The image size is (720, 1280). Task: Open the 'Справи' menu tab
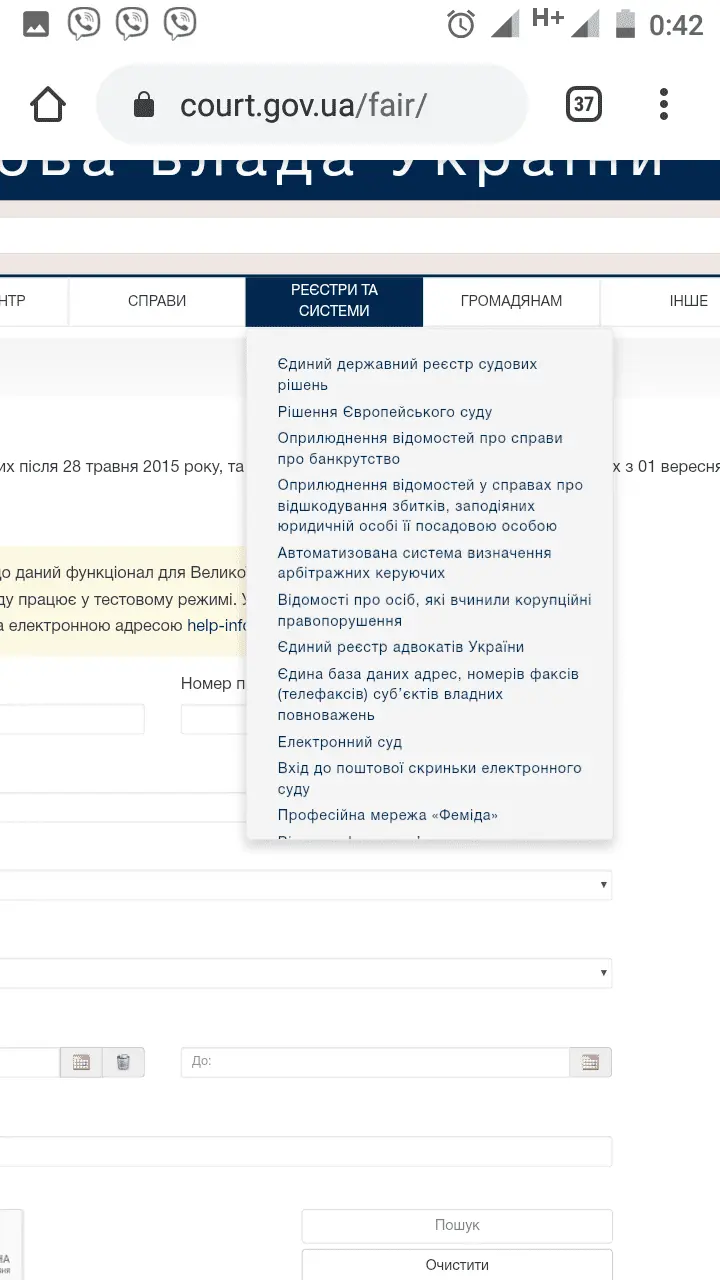157,301
